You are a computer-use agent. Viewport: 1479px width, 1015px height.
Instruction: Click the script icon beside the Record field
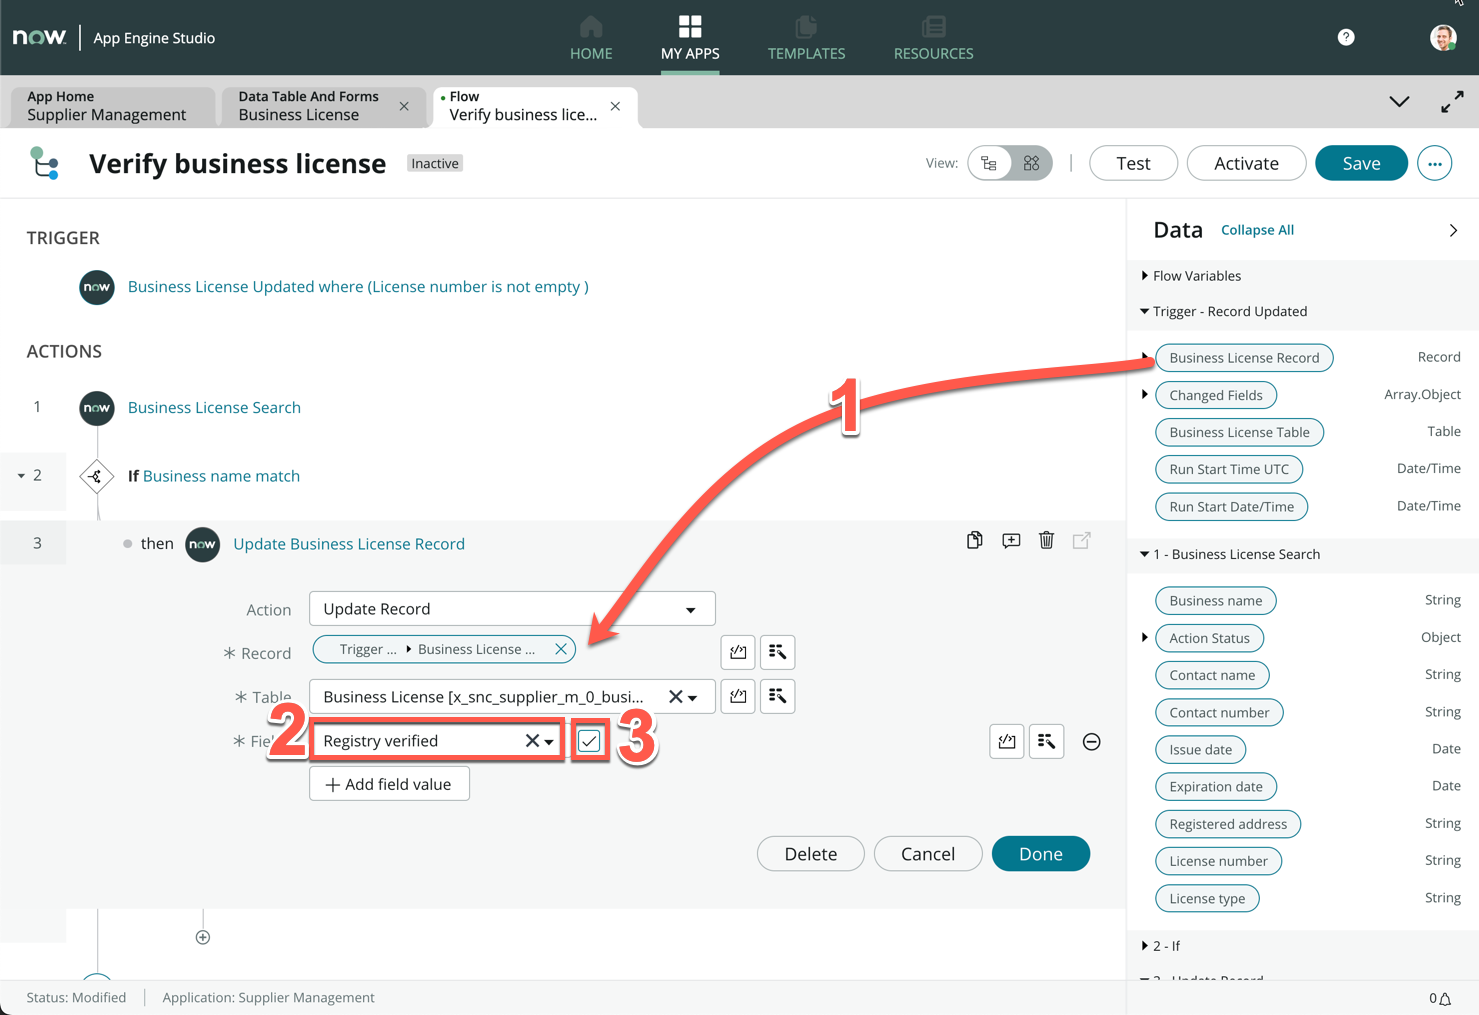click(738, 652)
